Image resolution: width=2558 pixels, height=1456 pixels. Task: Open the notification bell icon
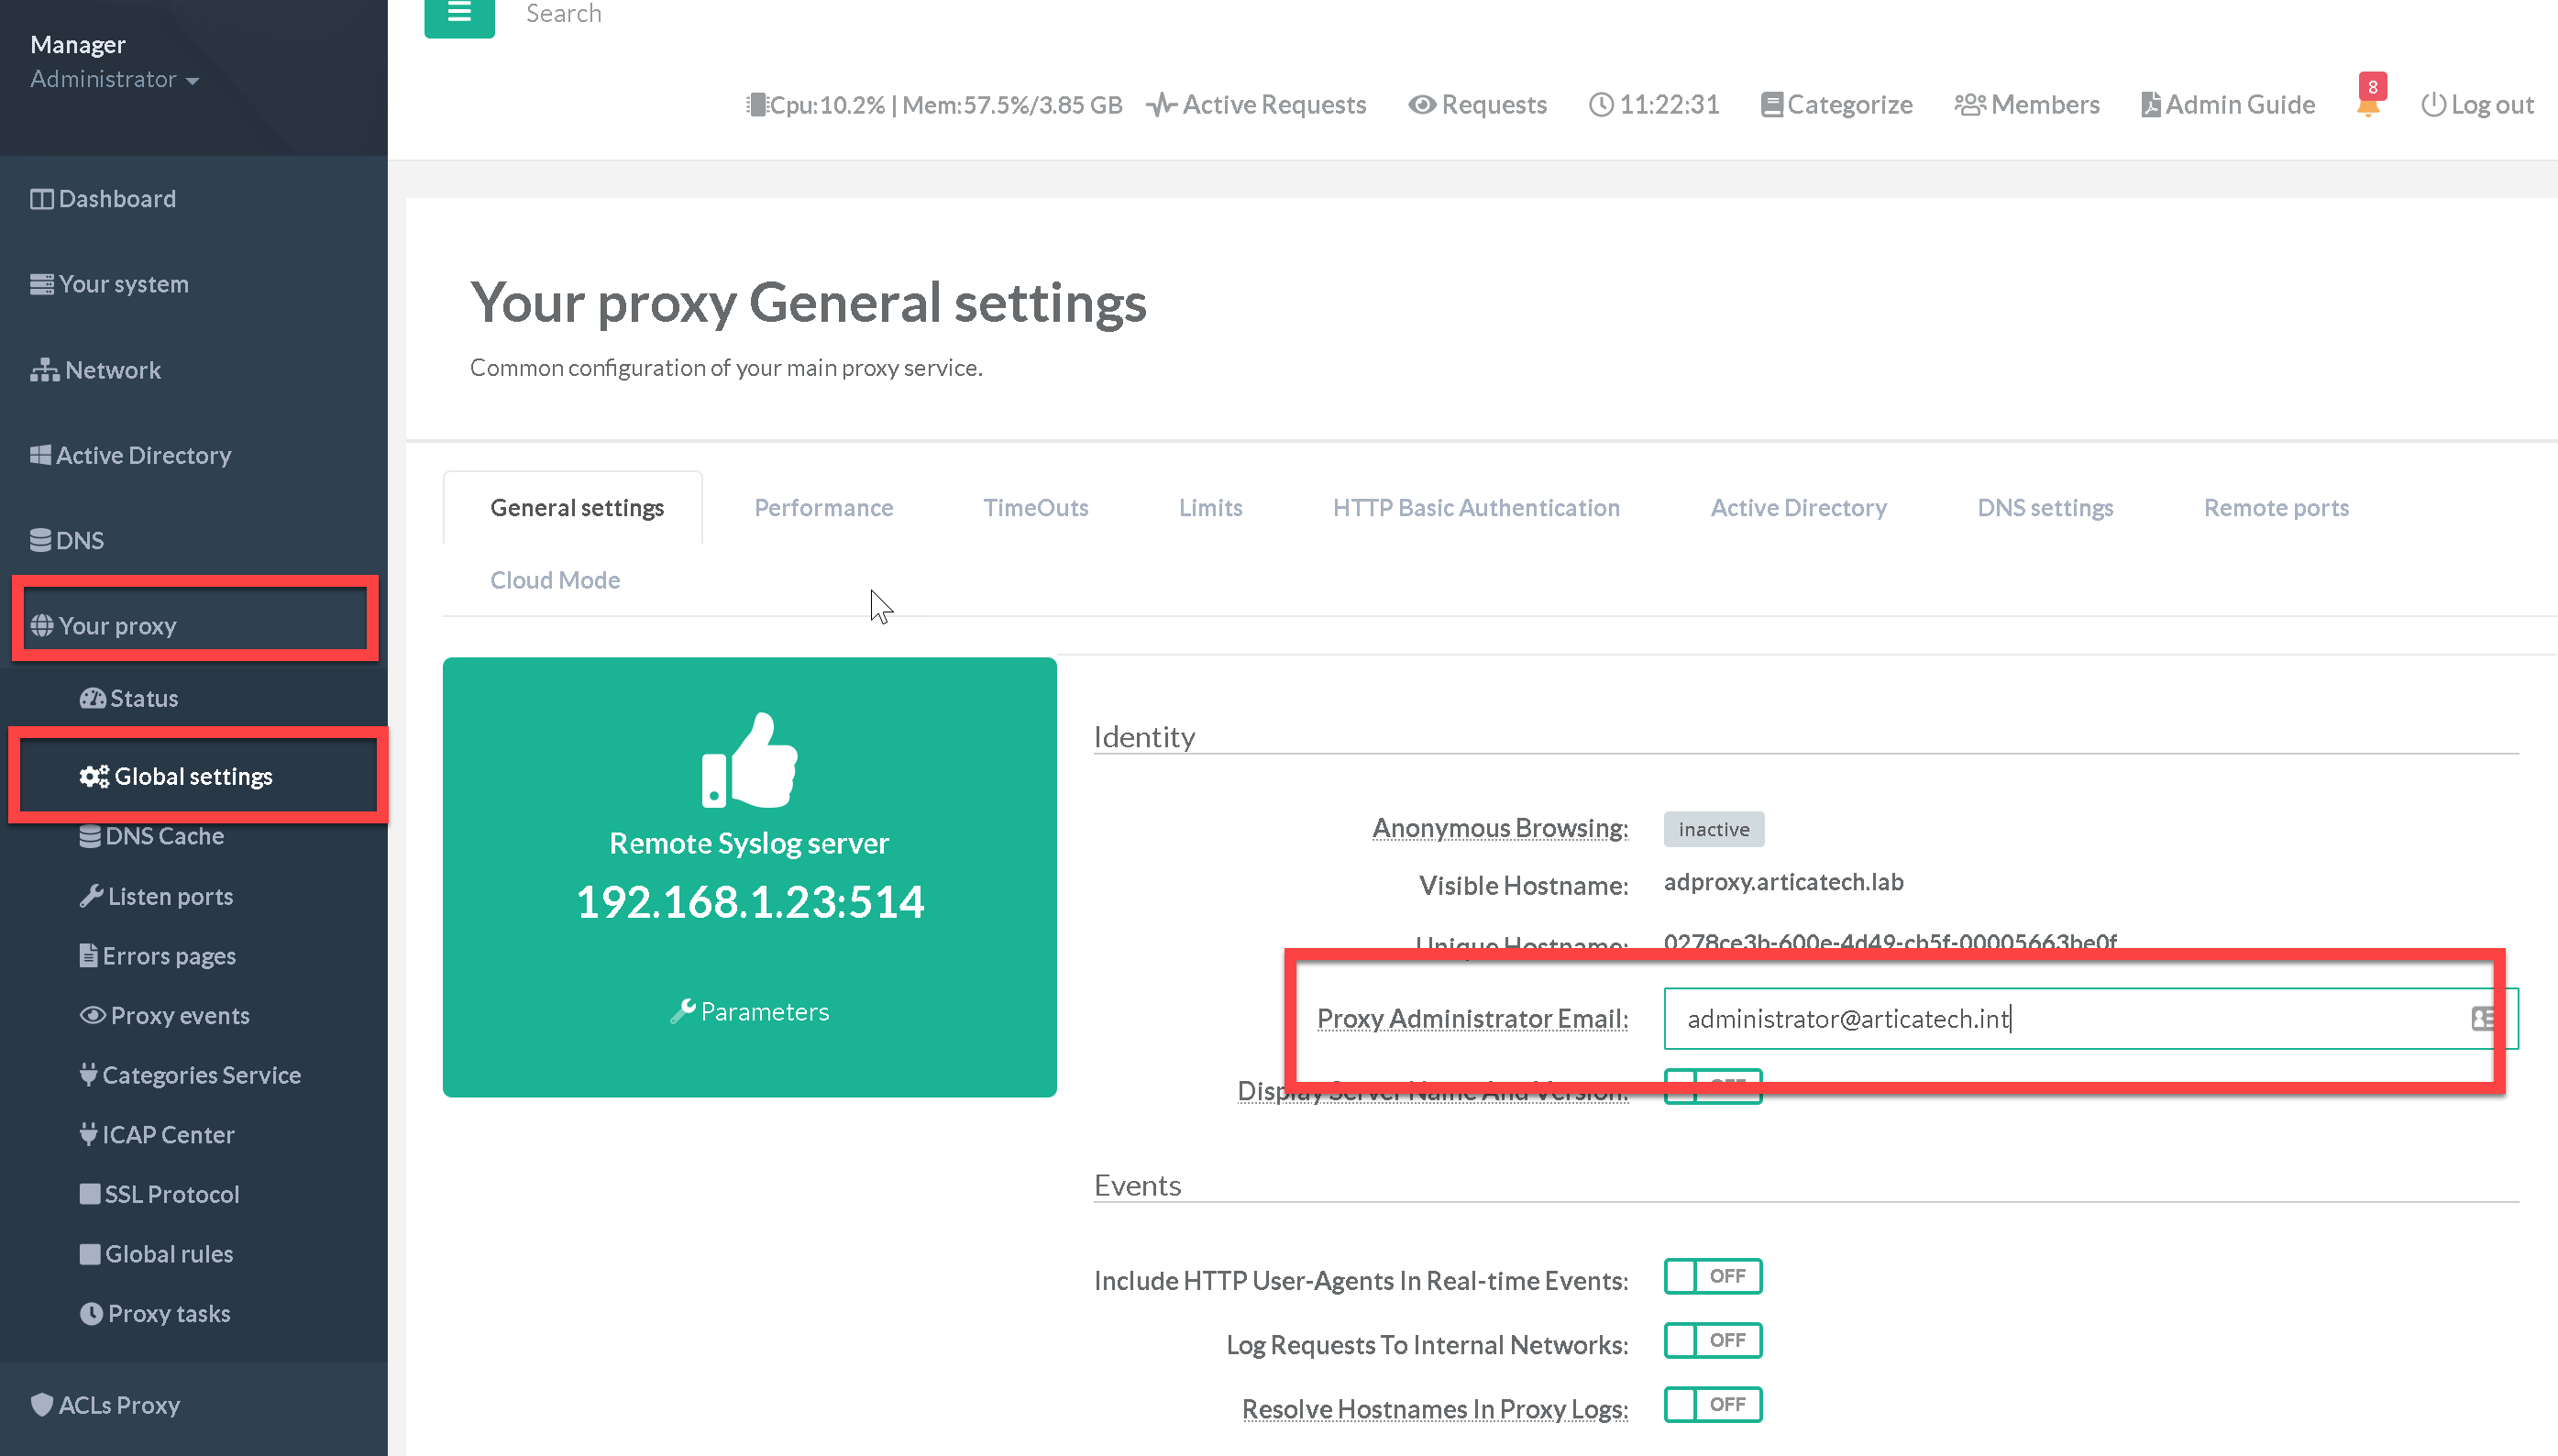point(2367,106)
